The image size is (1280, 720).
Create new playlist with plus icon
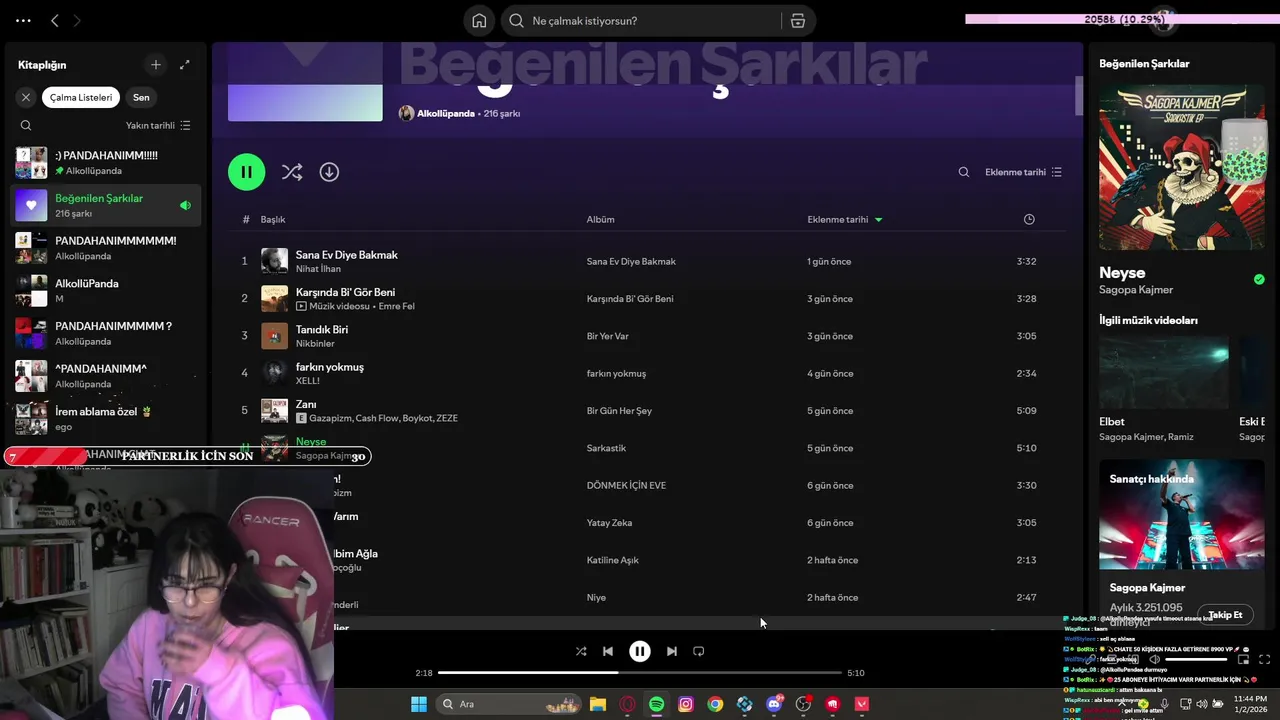pyautogui.click(x=155, y=65)
